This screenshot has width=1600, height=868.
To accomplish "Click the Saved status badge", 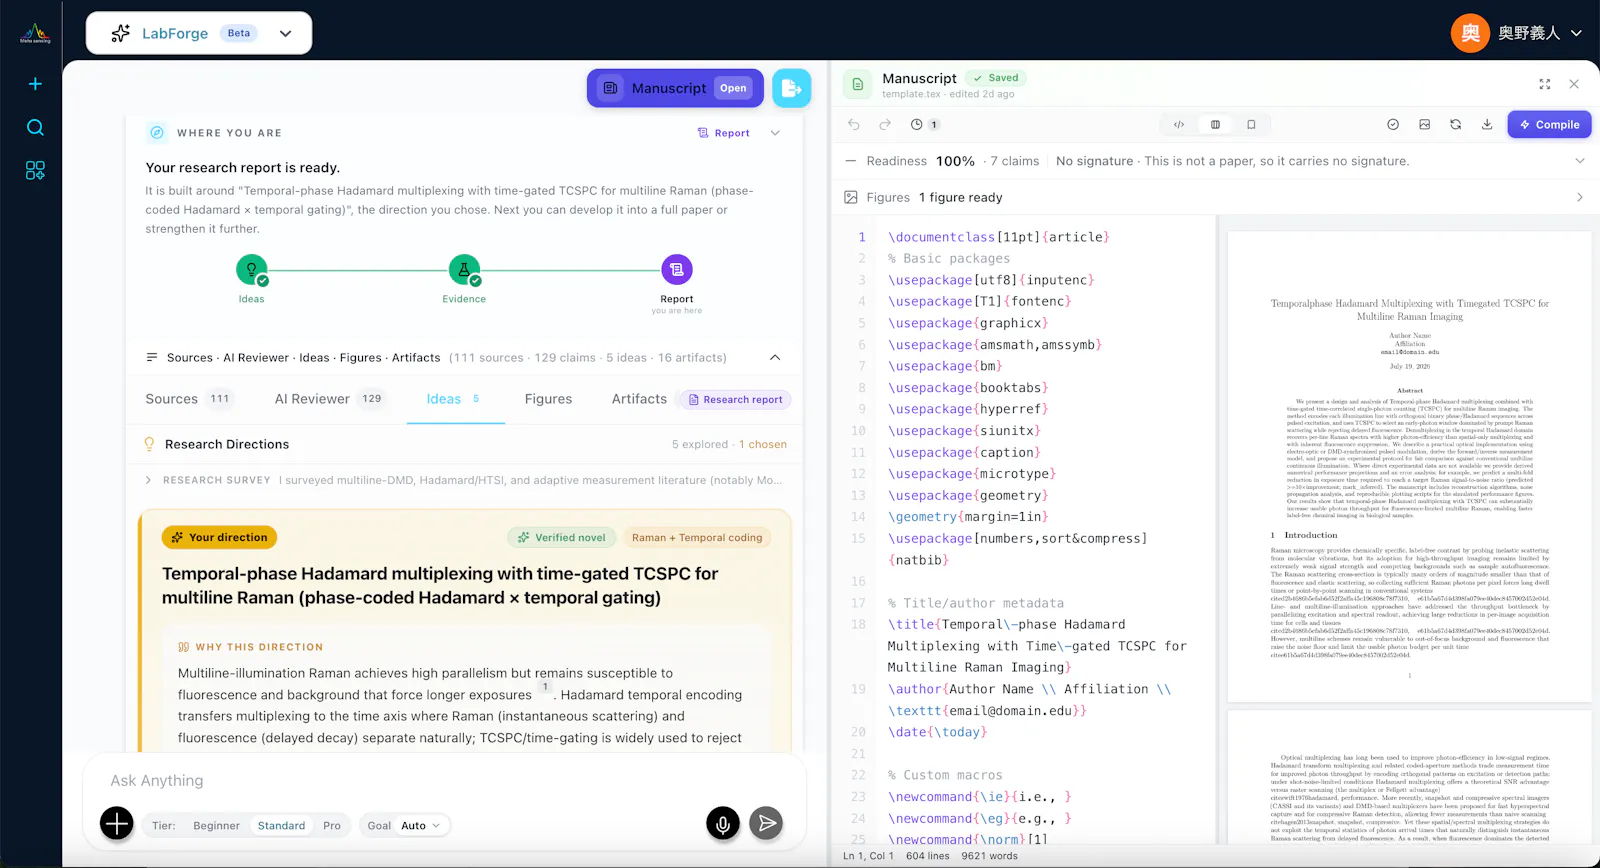I will [x=996, y=78].
